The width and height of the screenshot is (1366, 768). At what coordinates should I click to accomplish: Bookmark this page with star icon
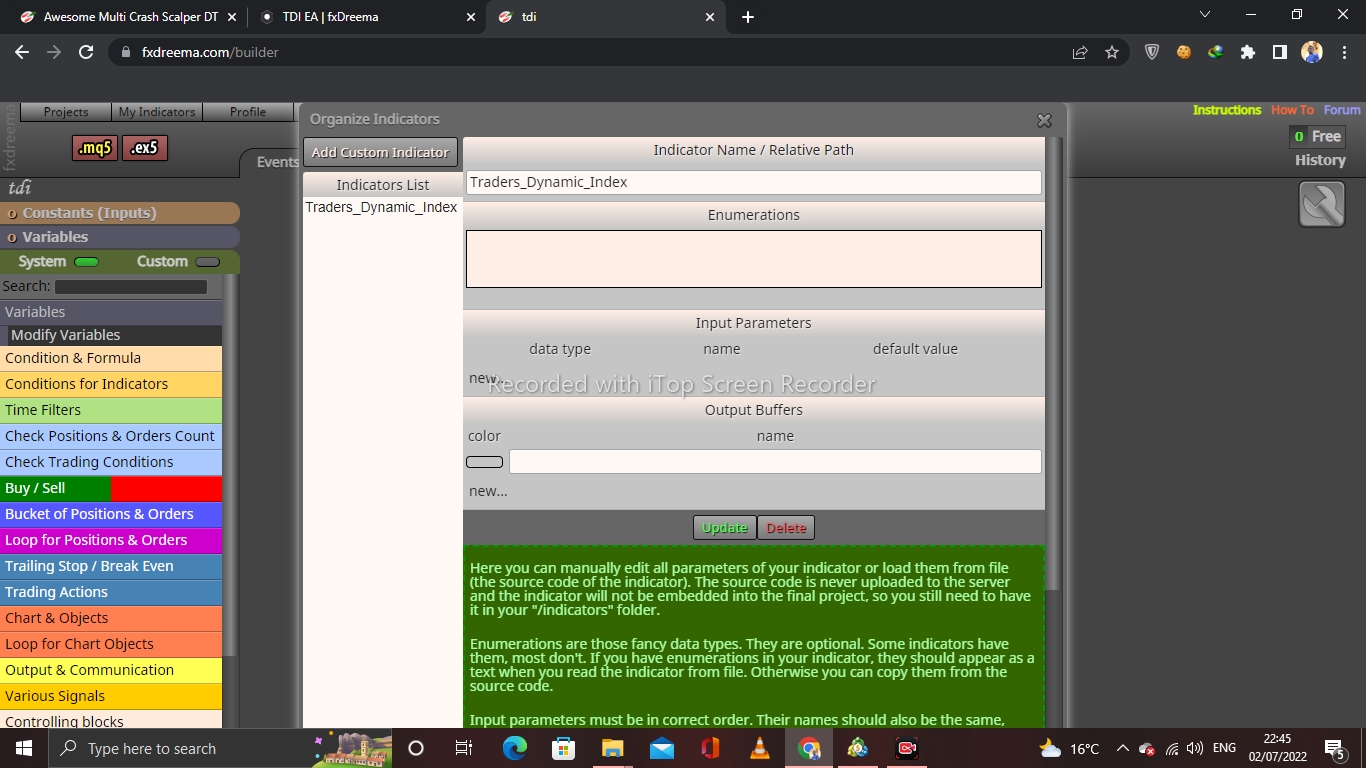[x=1112, y=52]
